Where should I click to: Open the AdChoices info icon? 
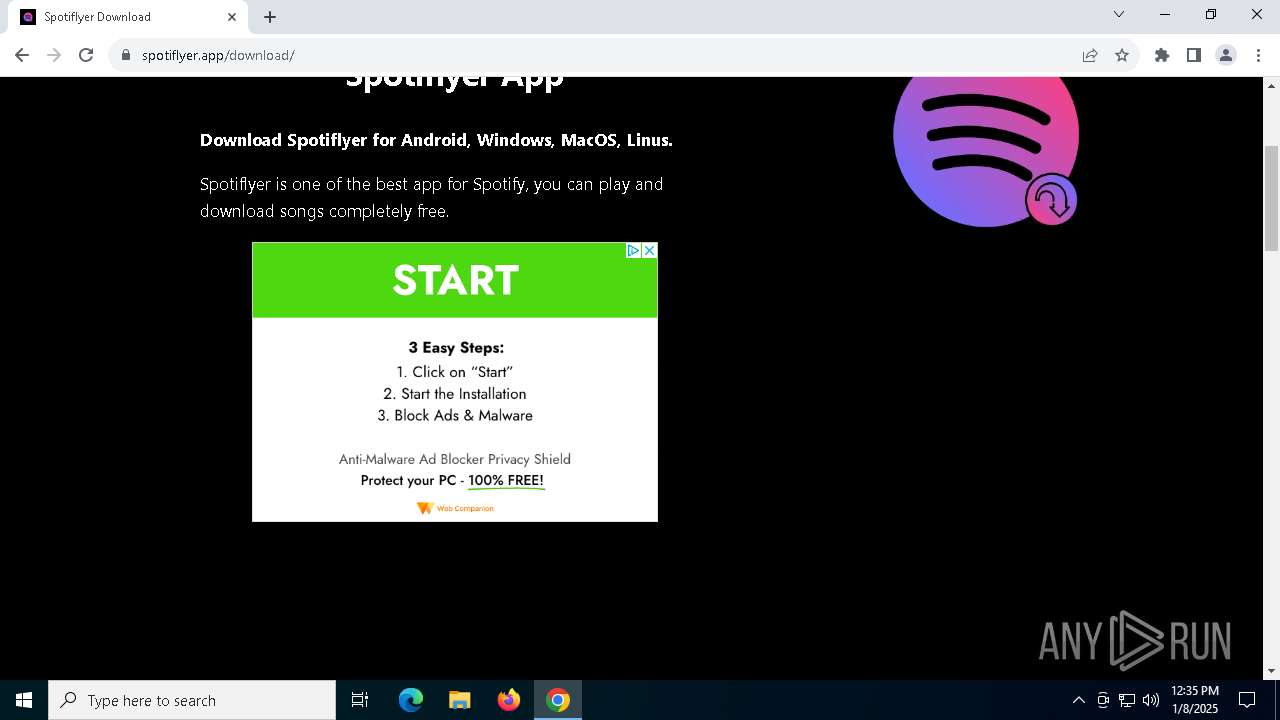click(633, 250)
